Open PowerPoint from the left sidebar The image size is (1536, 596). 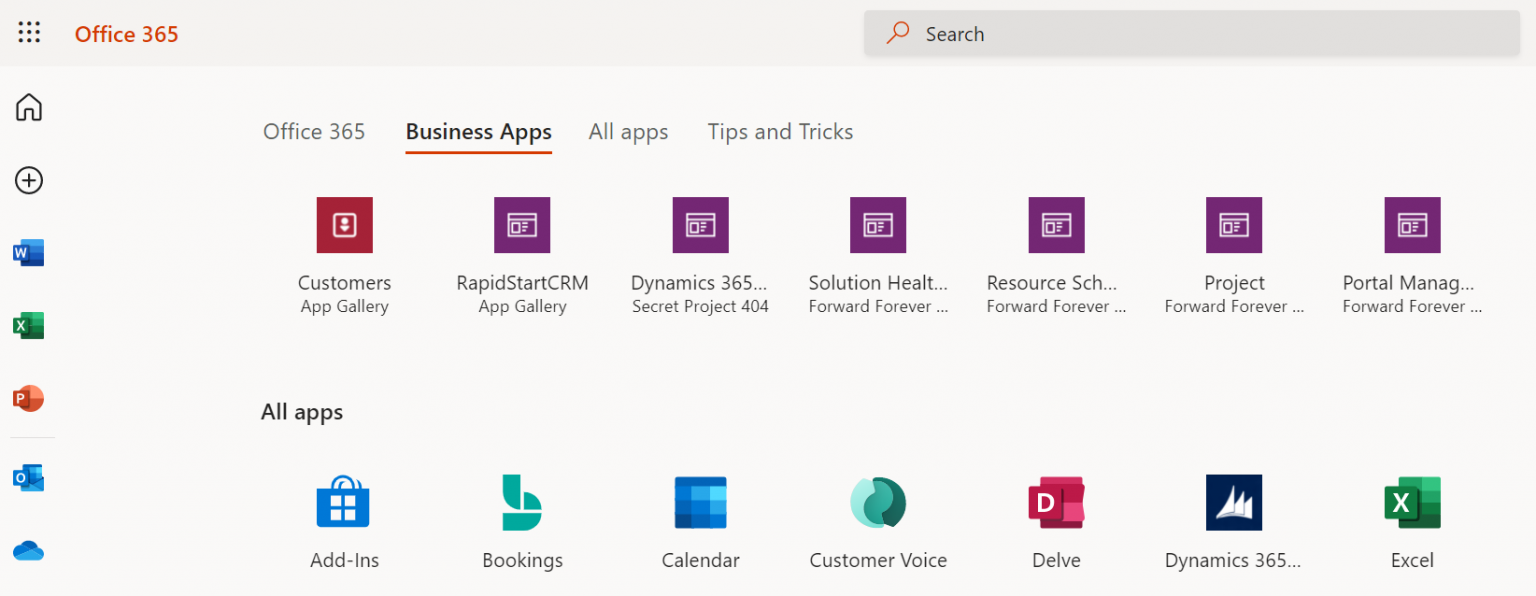29,398
